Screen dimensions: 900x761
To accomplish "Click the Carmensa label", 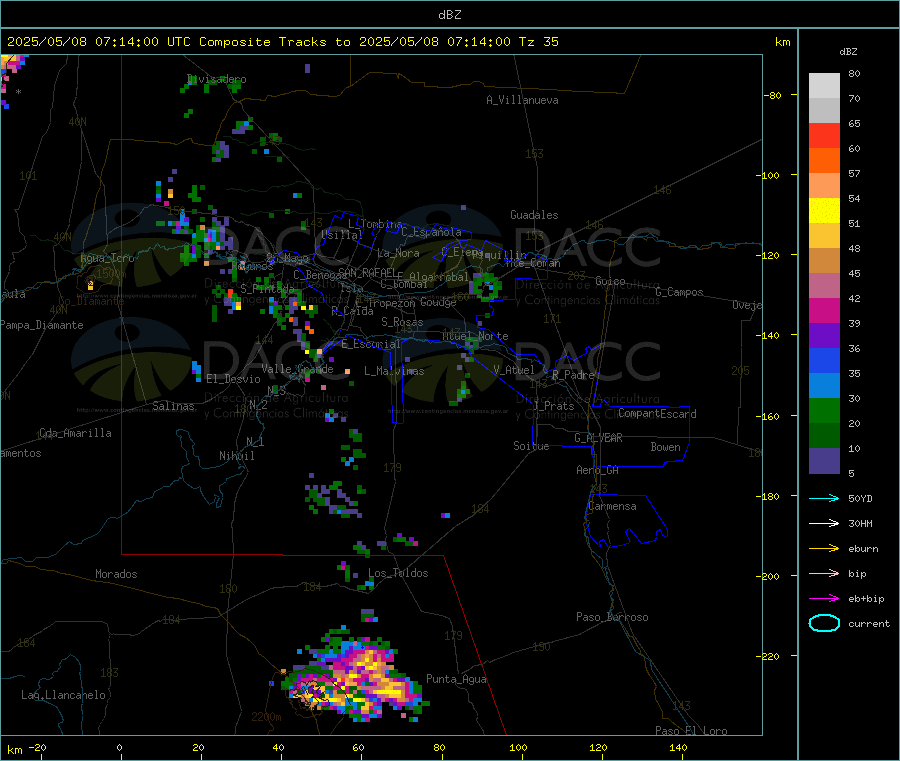I will (612, 506).
